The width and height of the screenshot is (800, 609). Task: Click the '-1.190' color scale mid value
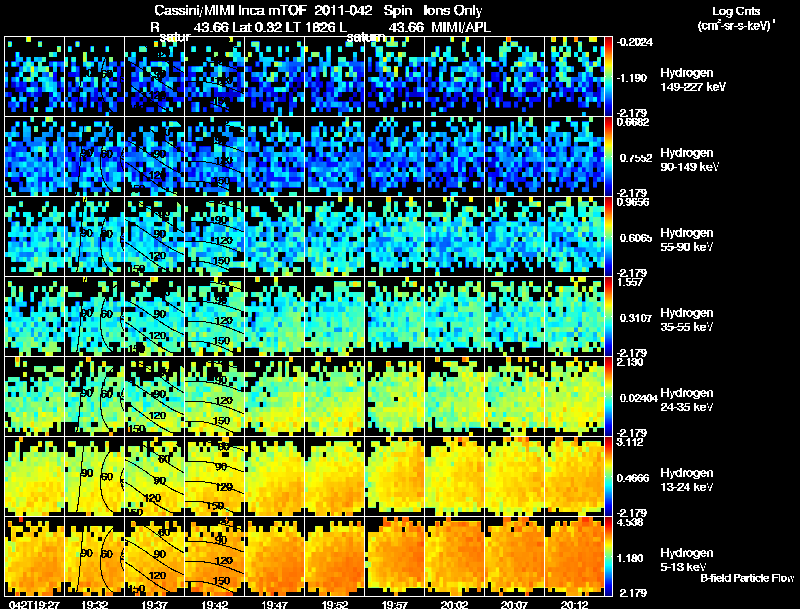pos(633,78)
